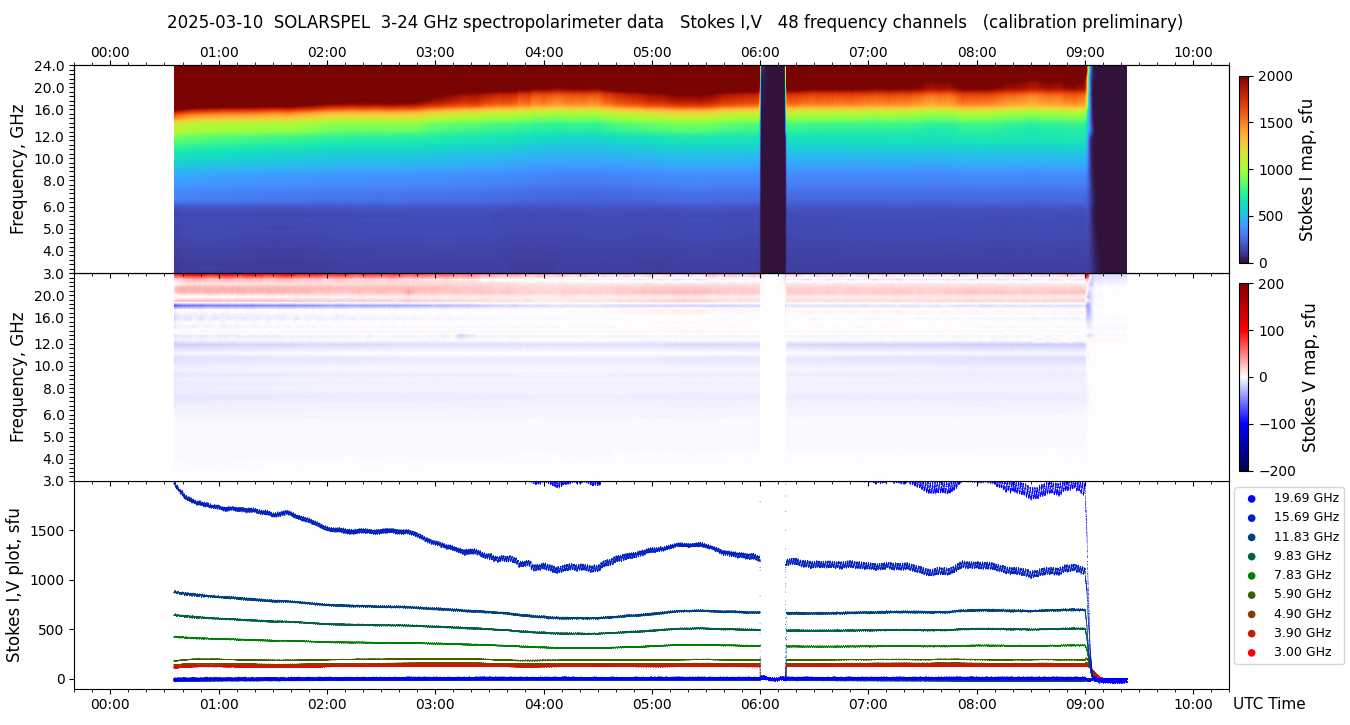This screenshot has height=725, width=1350.
Task: Click the Stokes V map colorbar
Action: tap(1244, 377)
